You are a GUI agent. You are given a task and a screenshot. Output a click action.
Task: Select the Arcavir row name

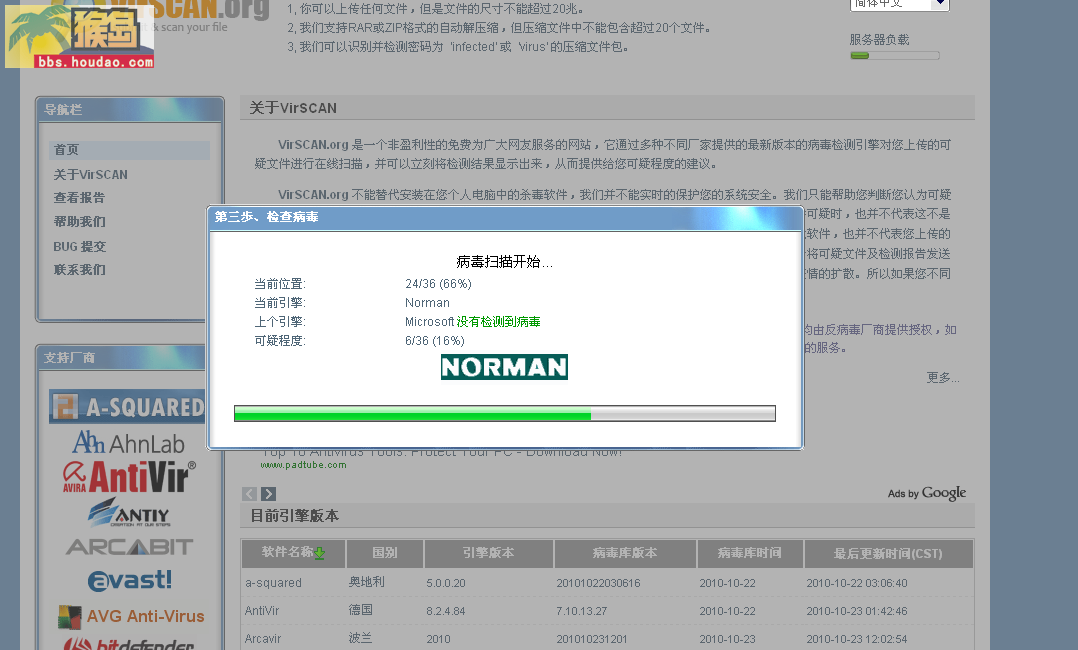(x=263, y=639)
